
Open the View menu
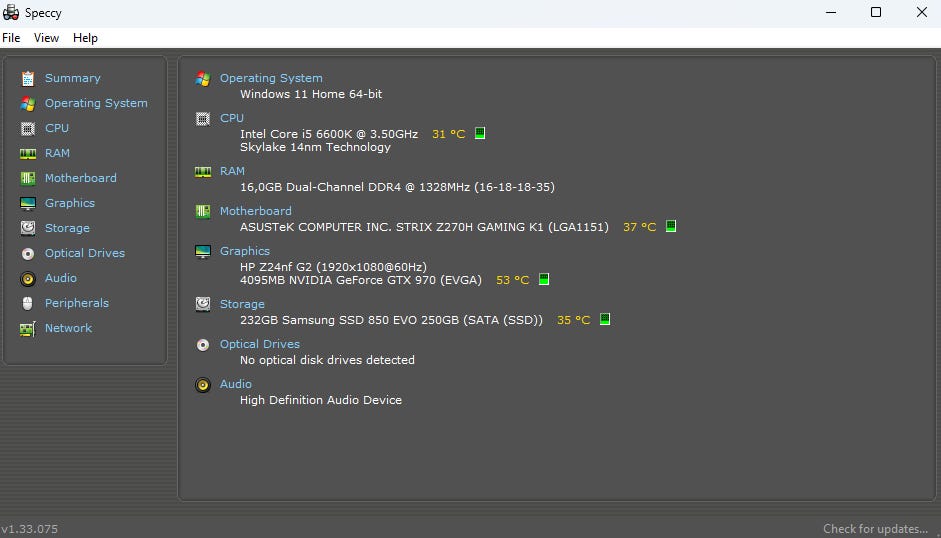pos(46,38)
